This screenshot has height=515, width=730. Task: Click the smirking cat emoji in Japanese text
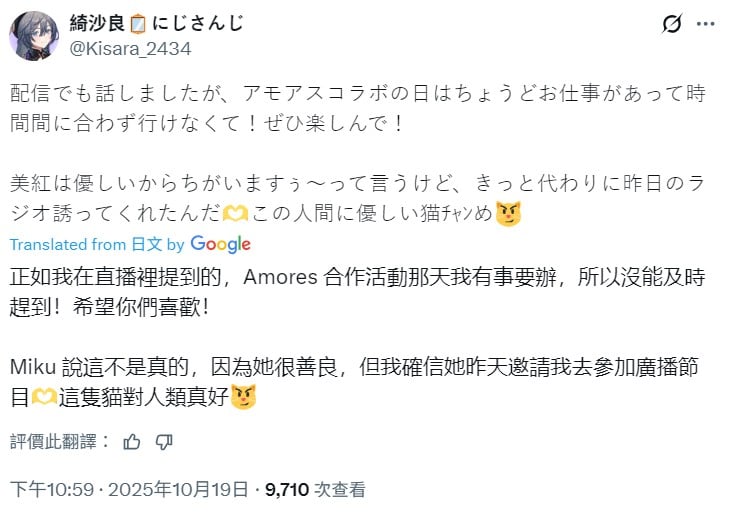point(510,214)
